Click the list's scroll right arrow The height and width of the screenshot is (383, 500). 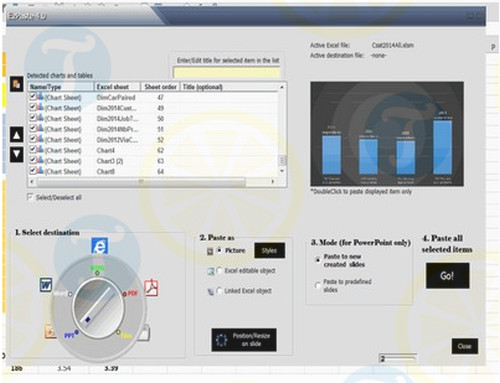pos(273,182)
